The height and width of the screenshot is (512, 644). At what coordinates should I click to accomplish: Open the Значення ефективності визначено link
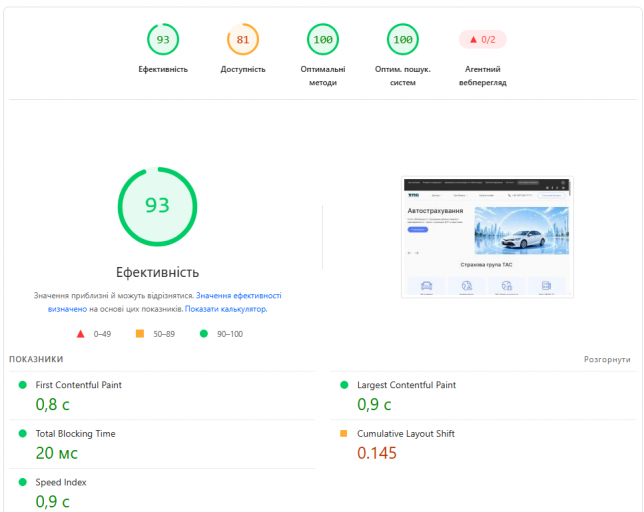(x=164, y=302)
